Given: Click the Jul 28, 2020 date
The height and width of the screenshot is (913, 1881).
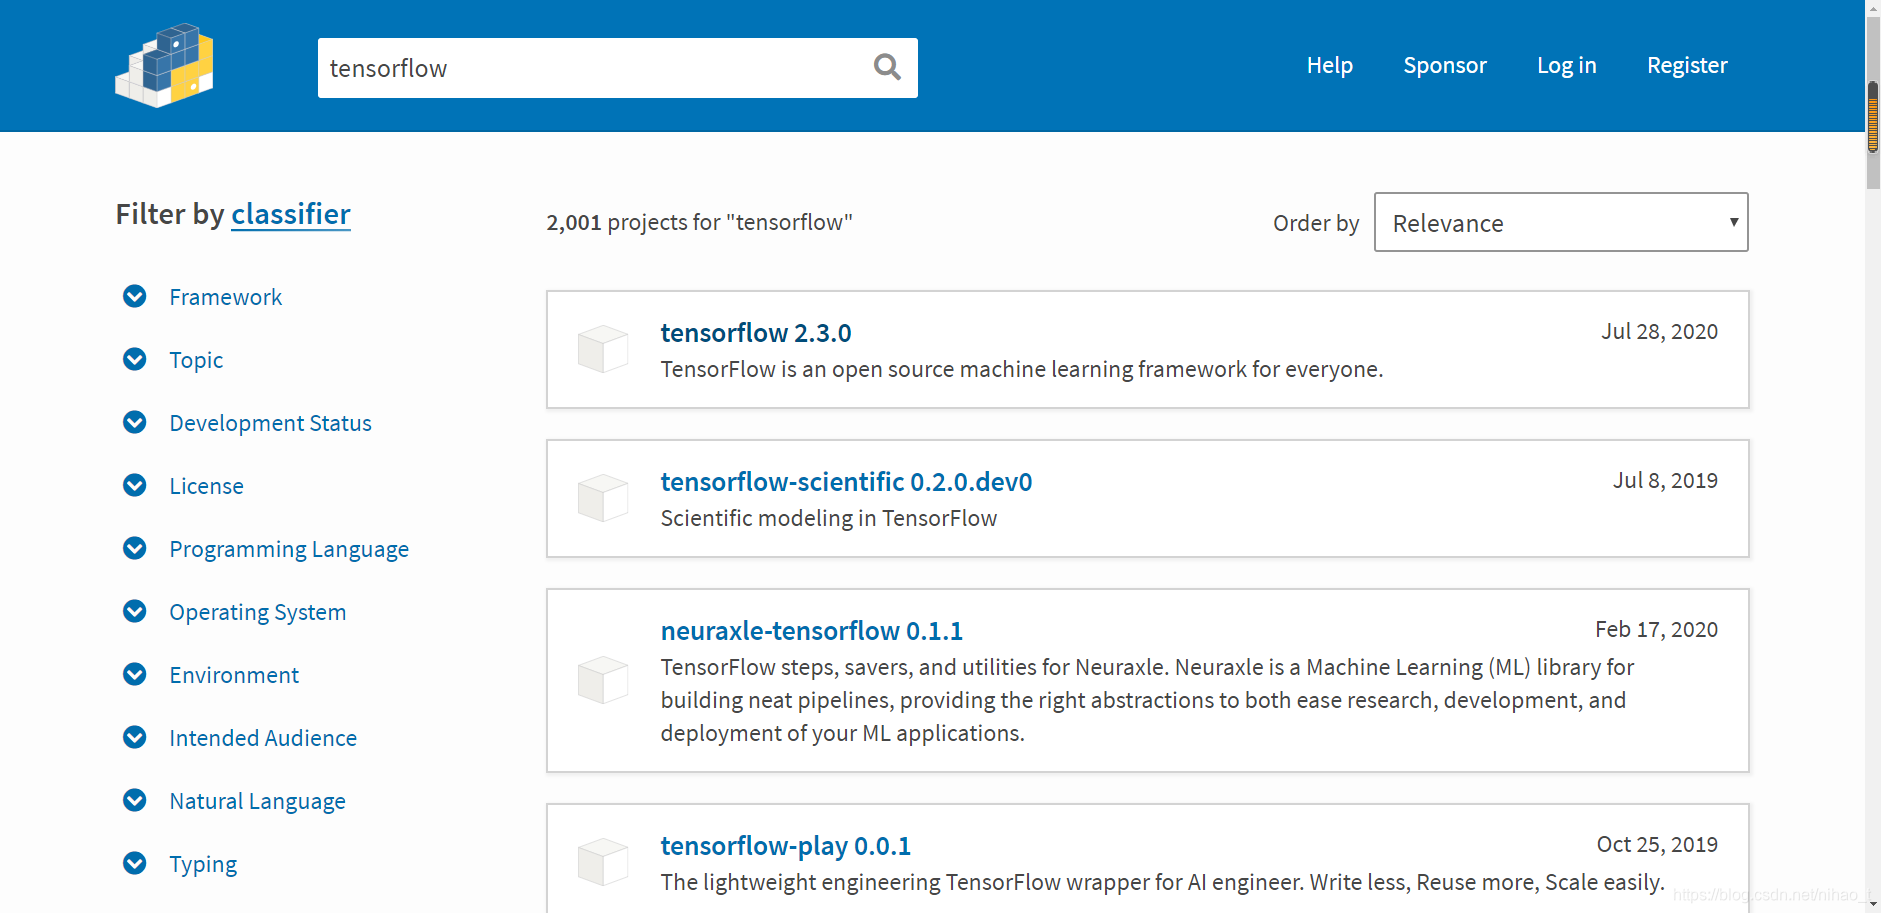Looking at the screenshot, I should 1659,331.
